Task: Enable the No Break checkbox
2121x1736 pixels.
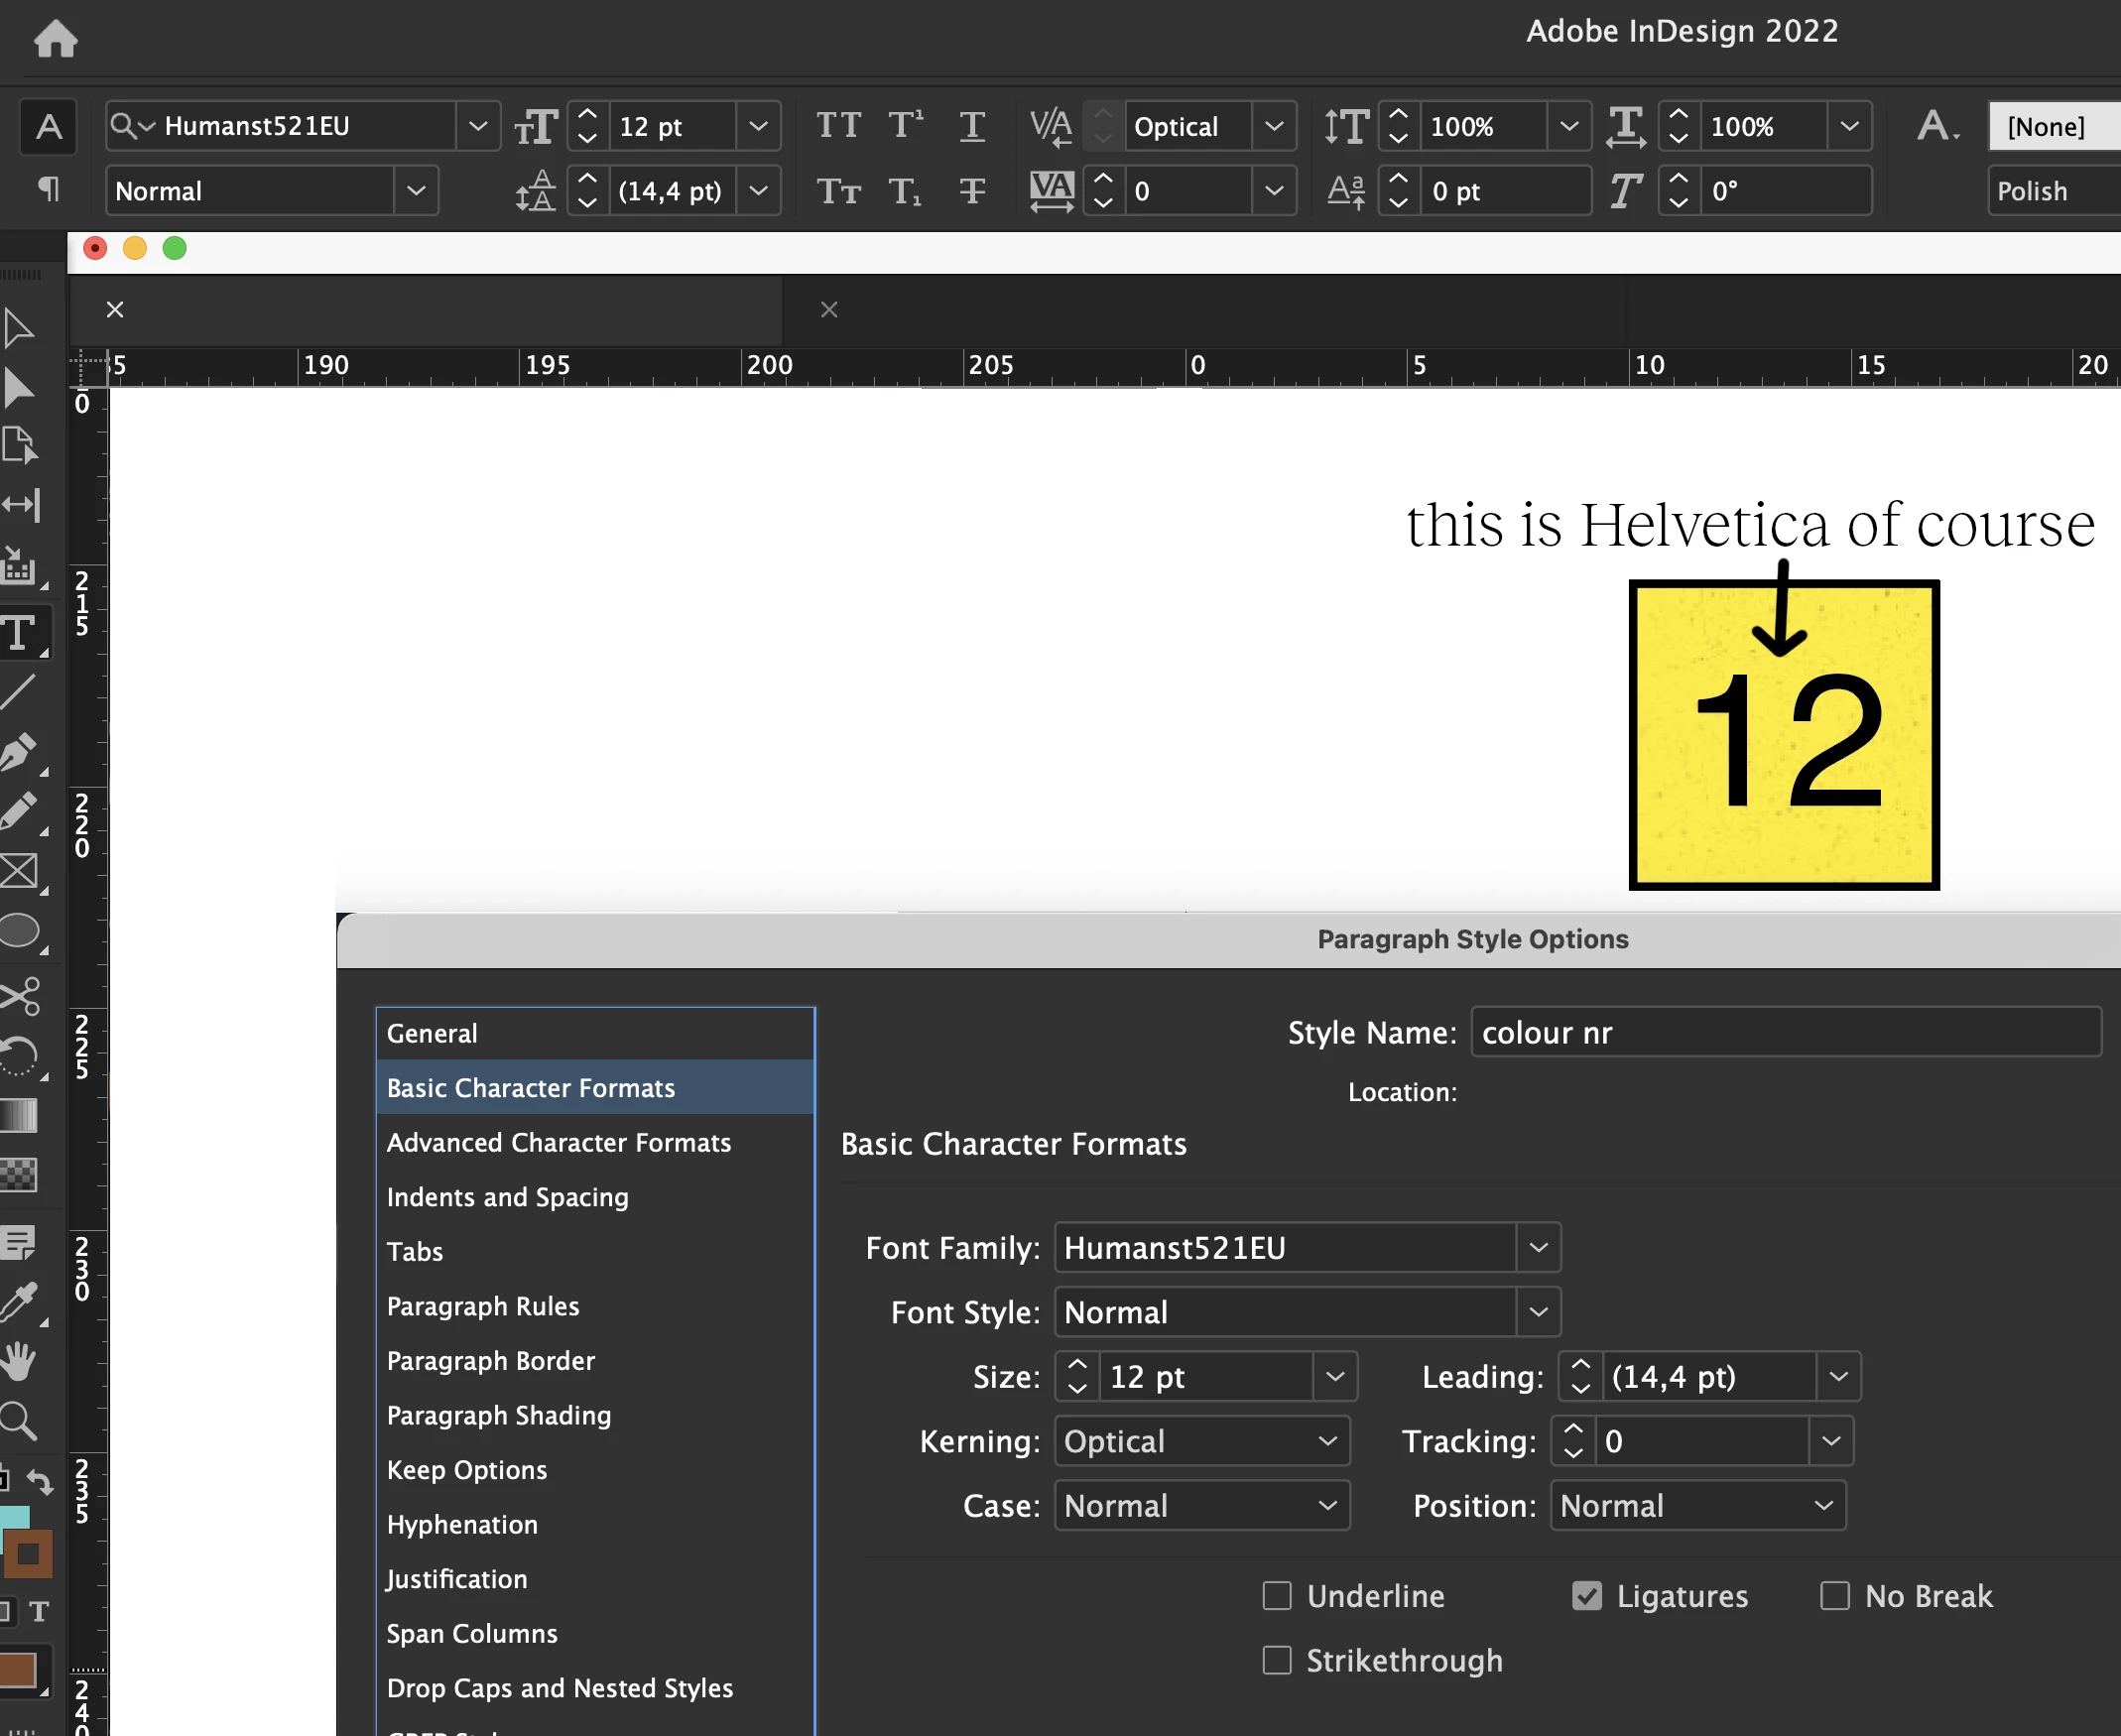Action: [1834, 1595]
